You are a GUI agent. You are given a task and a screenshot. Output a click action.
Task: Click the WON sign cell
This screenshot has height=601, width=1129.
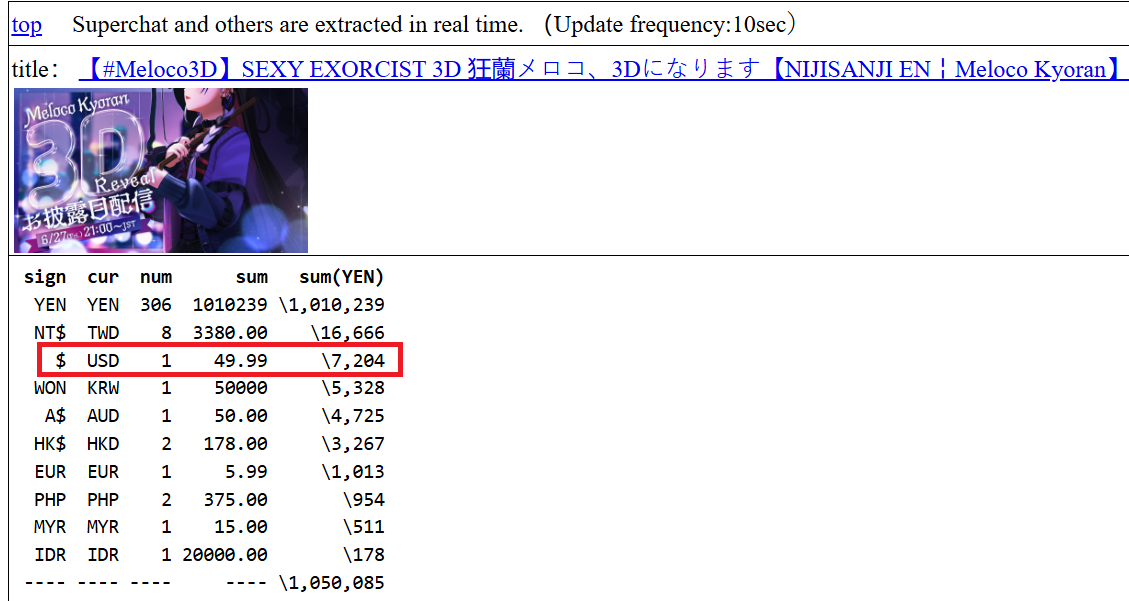point(50,389)
